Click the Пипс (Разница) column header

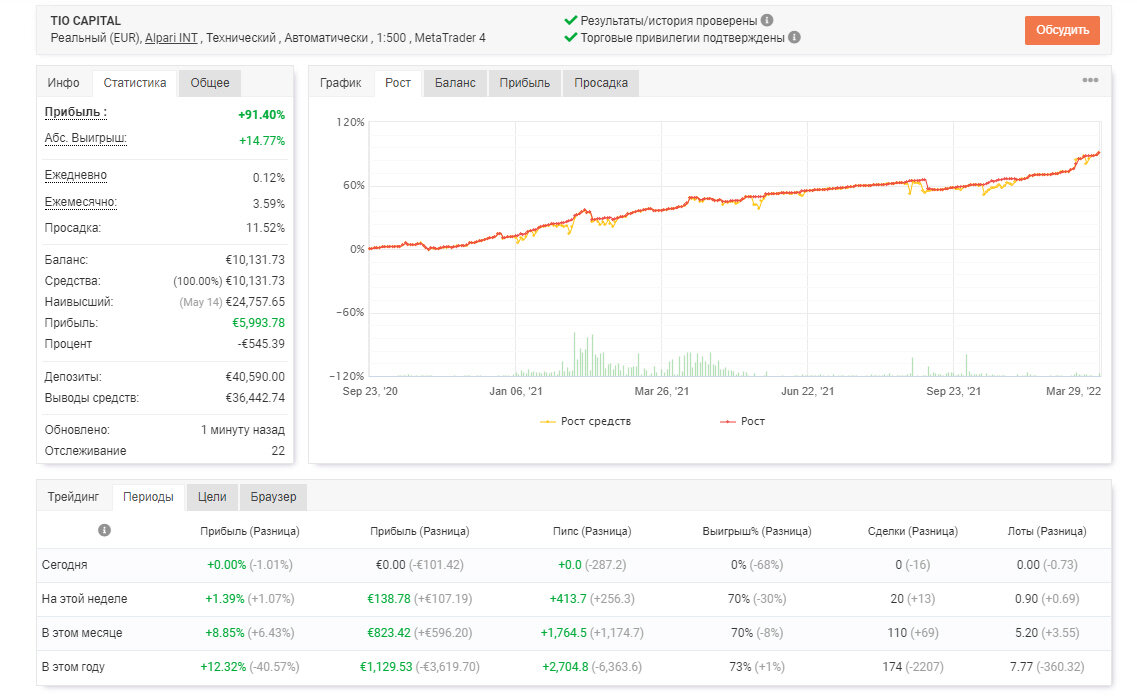point(592,531)
